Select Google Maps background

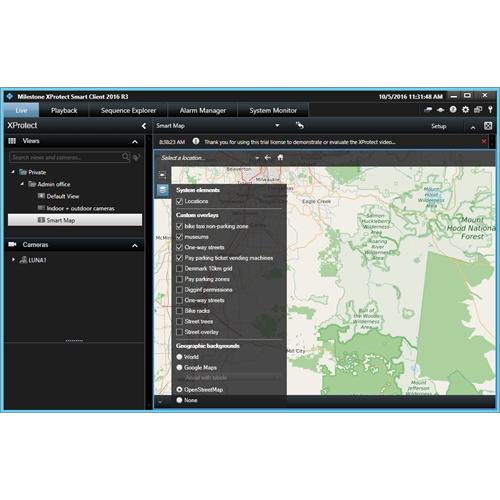(179, 367)
